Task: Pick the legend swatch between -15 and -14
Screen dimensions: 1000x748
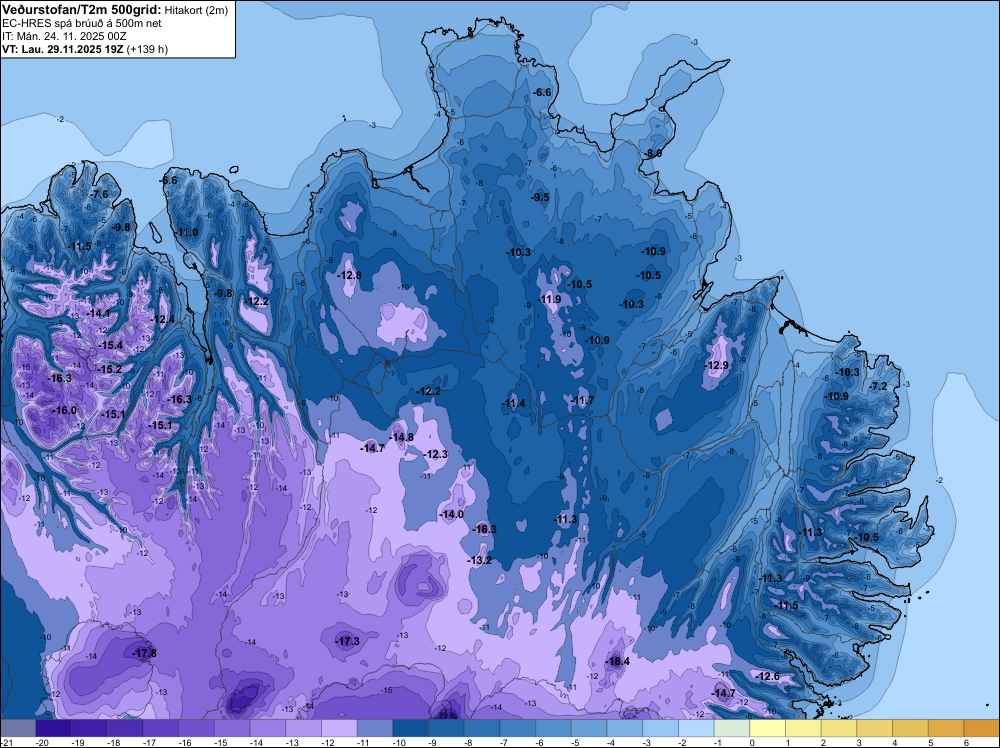Action: pos(232,728)
